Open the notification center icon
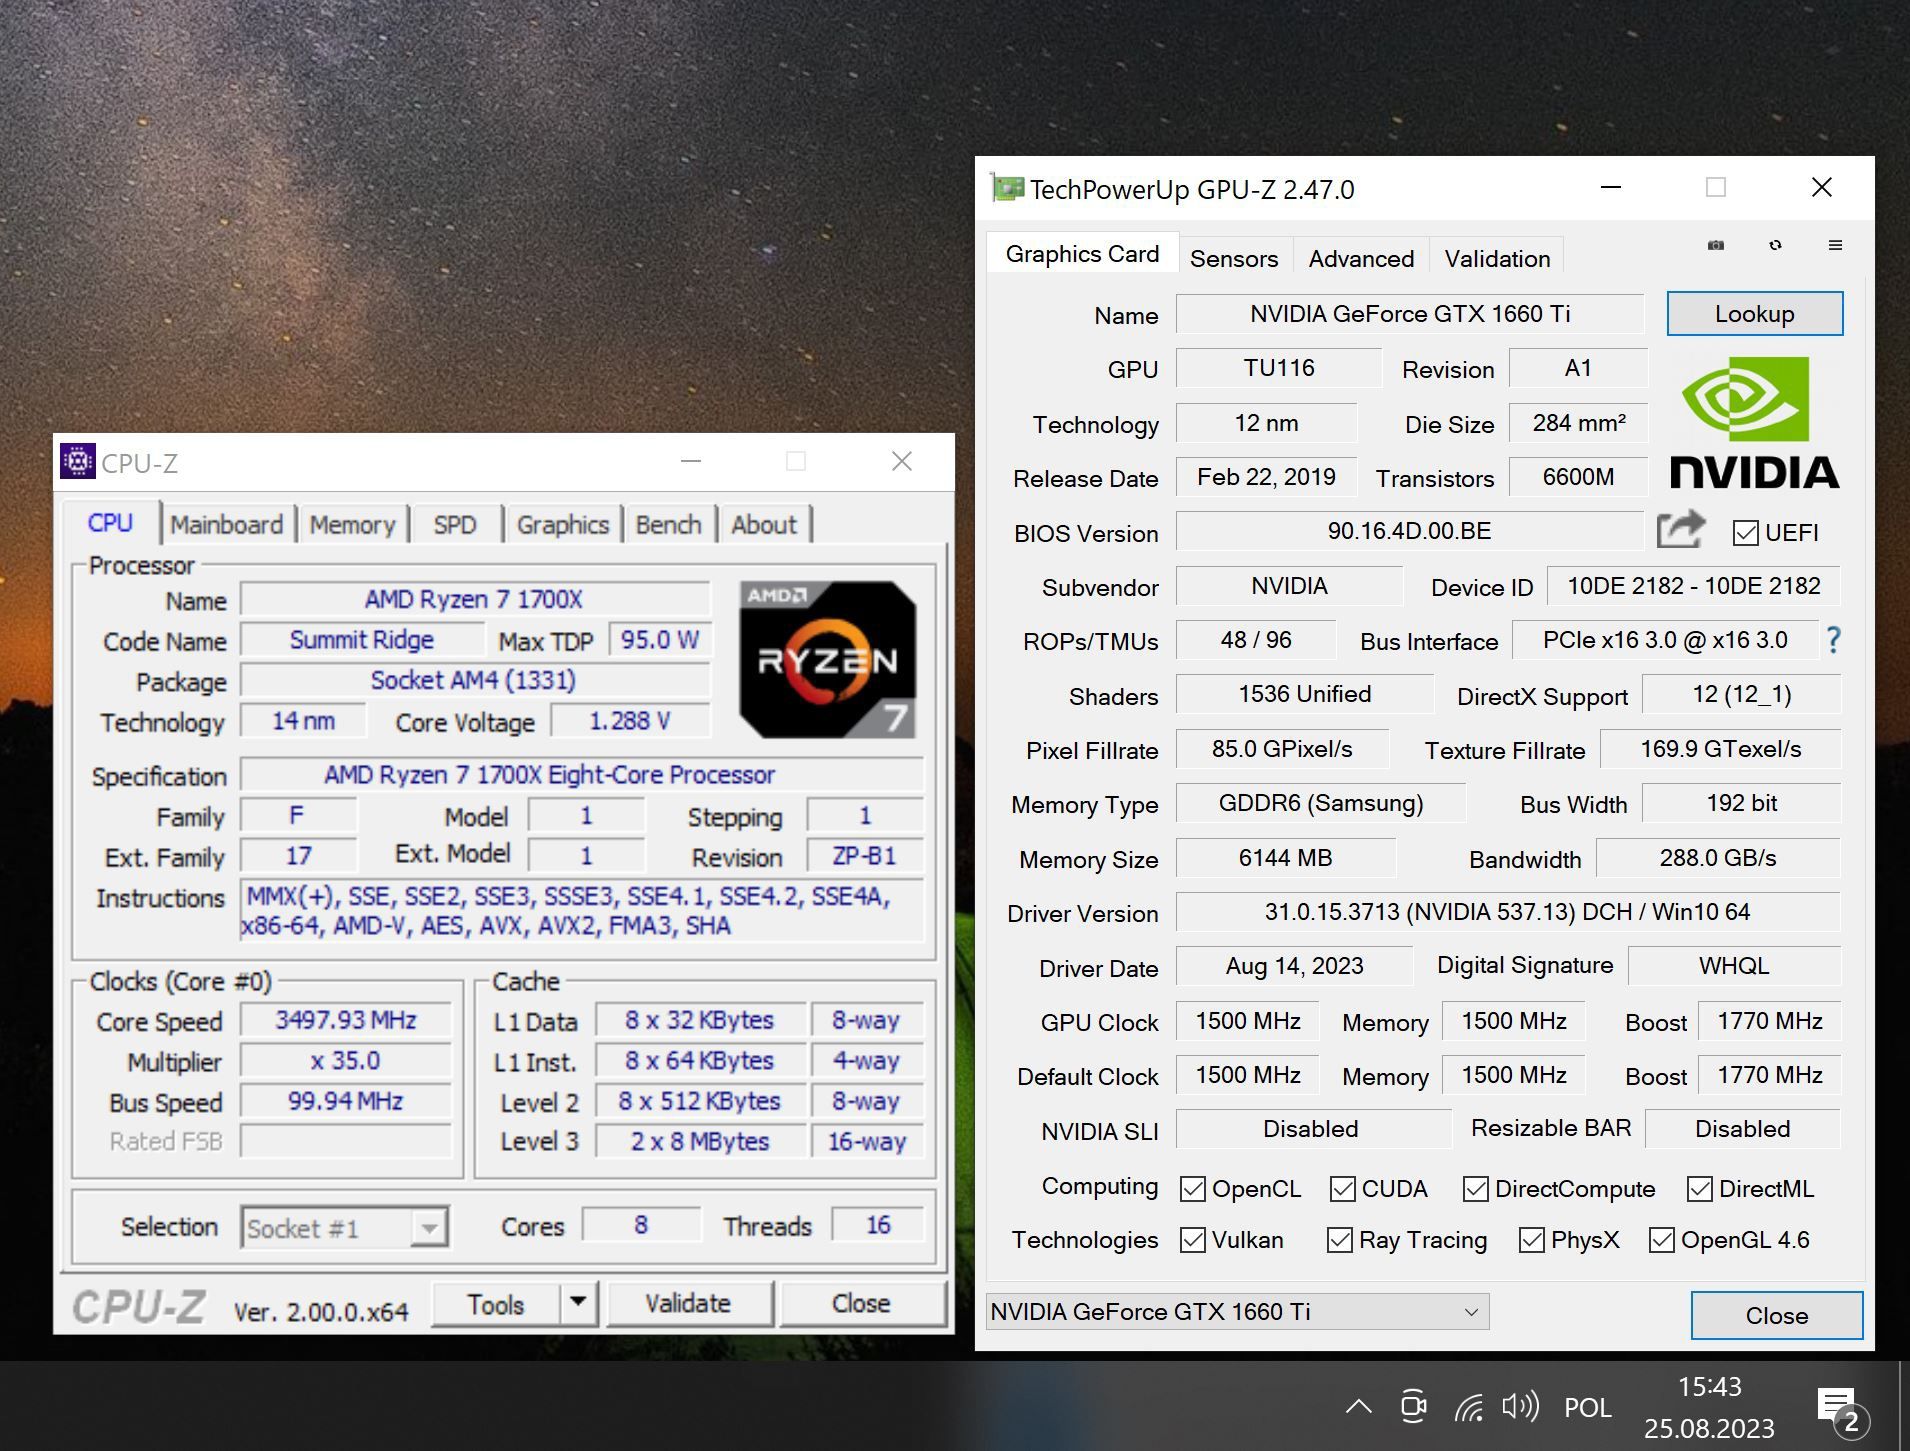 [1841, 1410]
